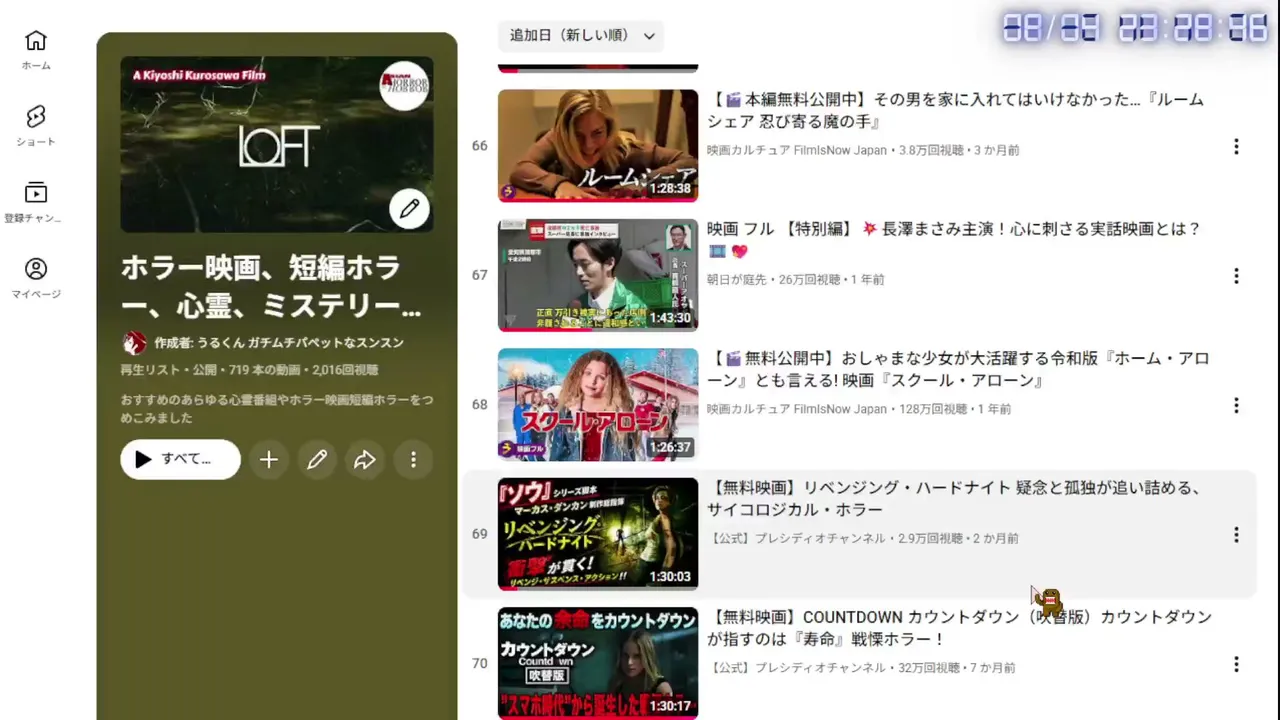Image resolution: width=1280 pixels, height=720 pixels.
Task: Click the playlist title ホラー映画、短編ホラー、心霊、ミステリー
Action: [271, 286]
